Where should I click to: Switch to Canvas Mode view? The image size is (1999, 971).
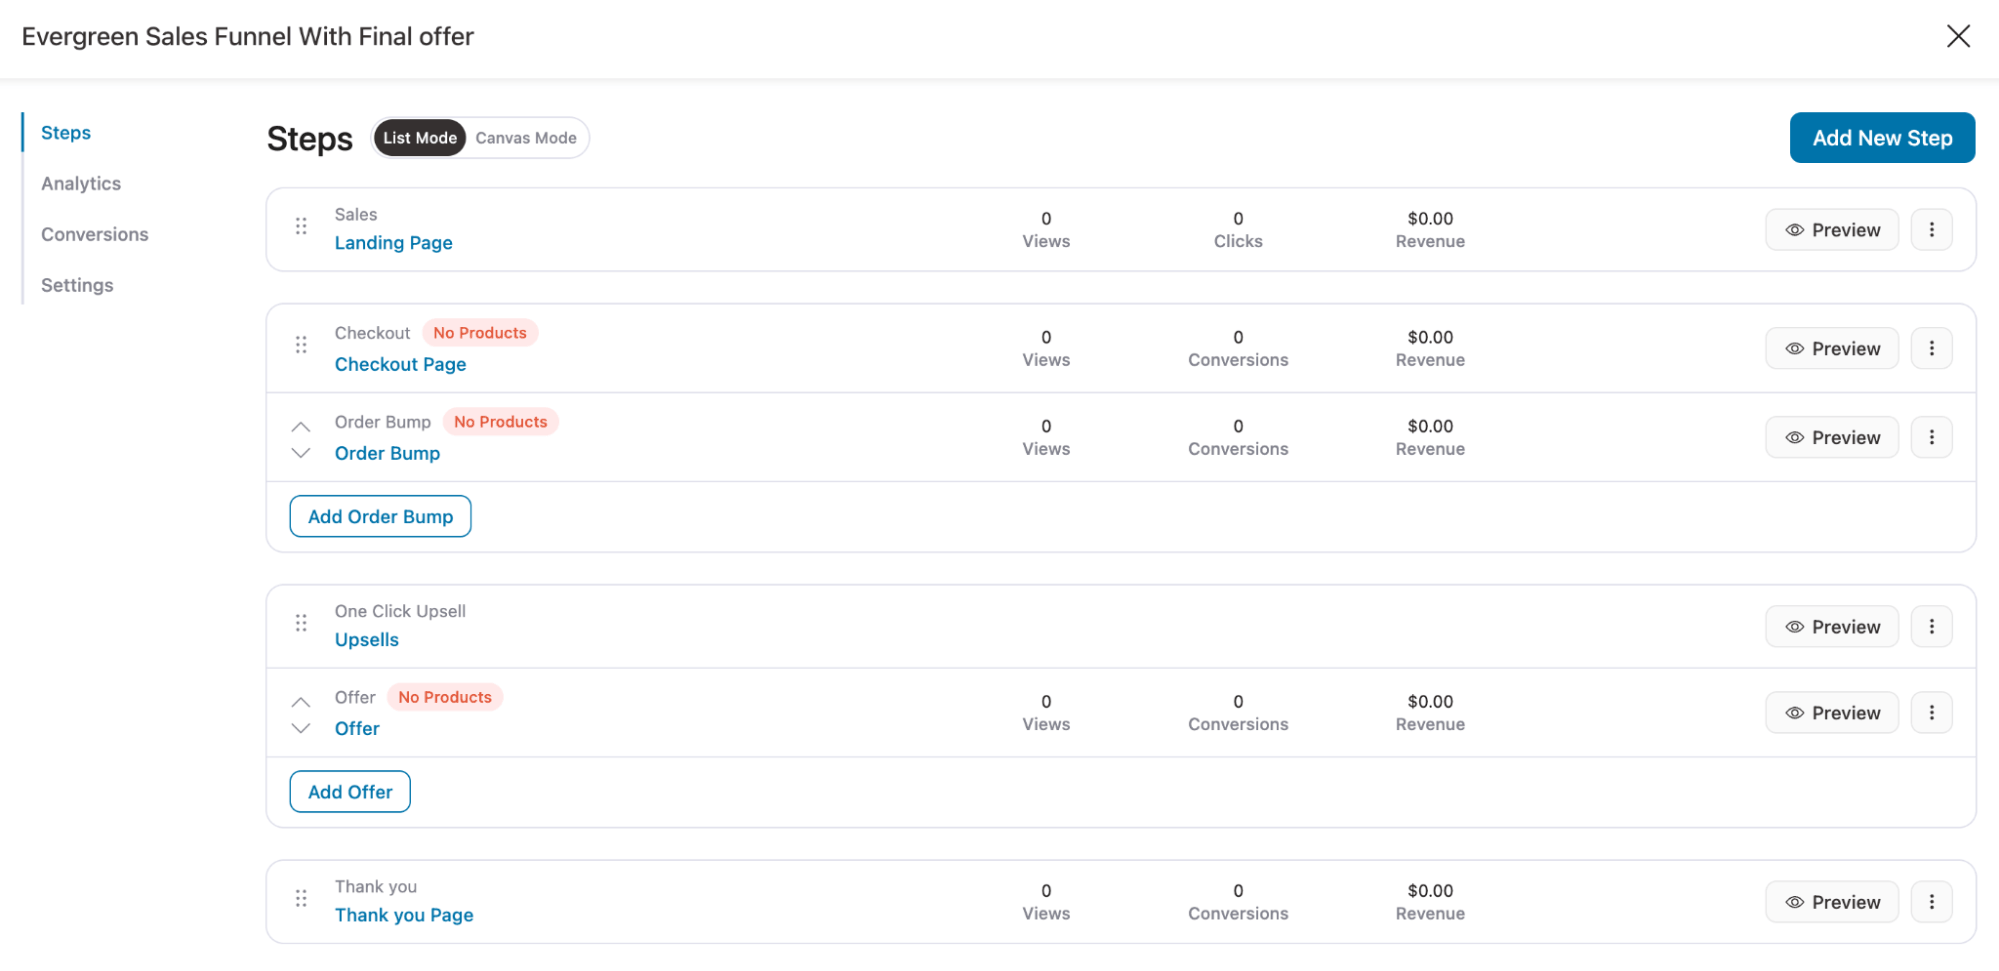[526, 138]
